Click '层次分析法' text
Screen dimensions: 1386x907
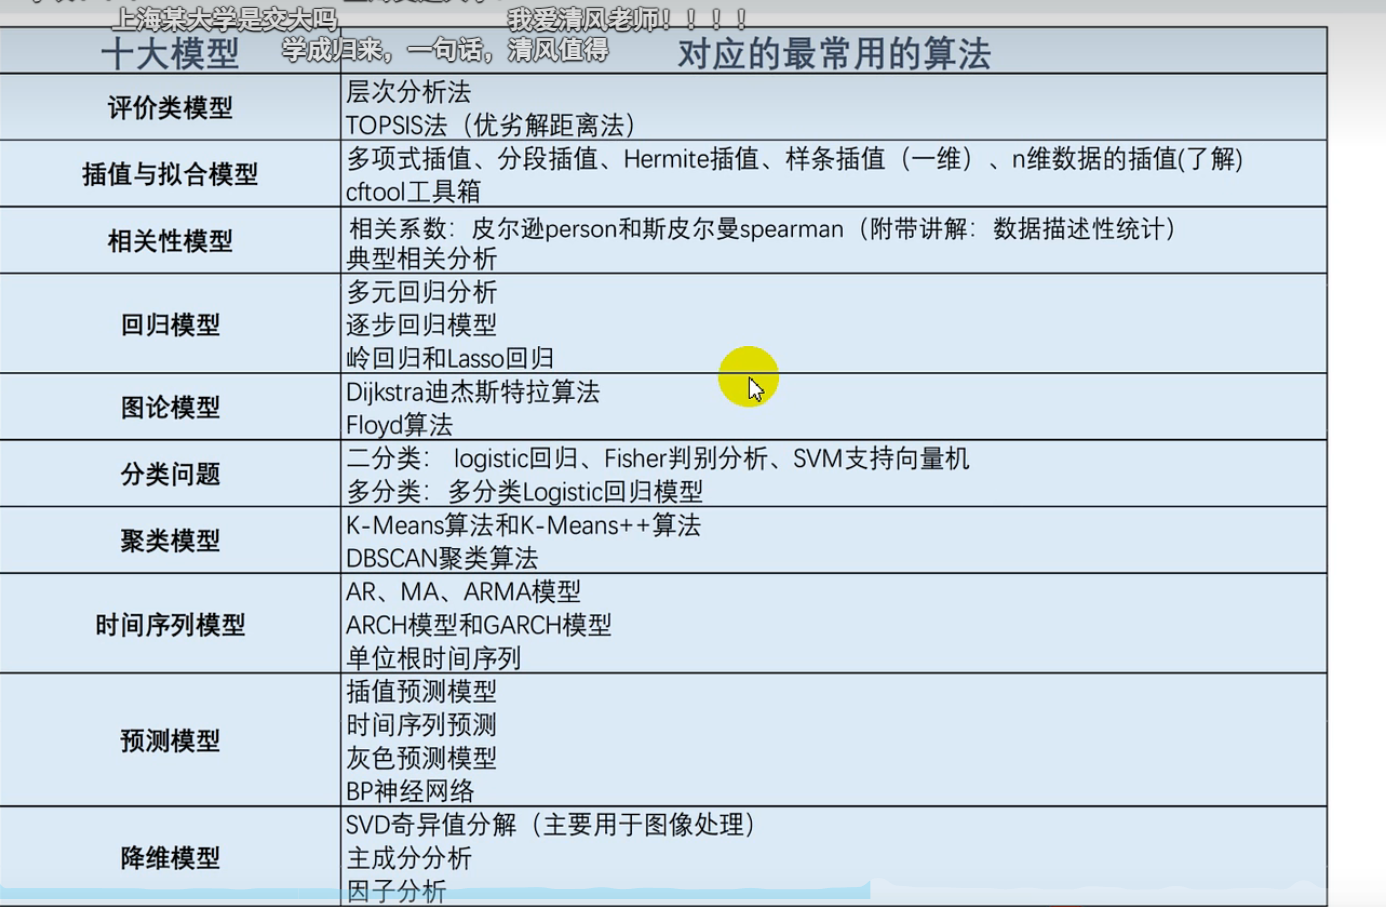pos(408,92)
